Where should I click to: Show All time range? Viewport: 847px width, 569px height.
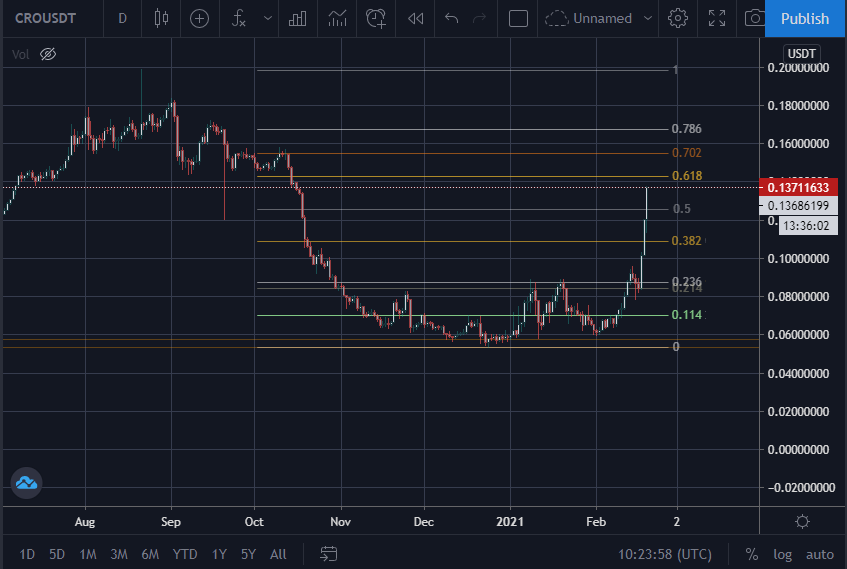click(x=278, y=554)
